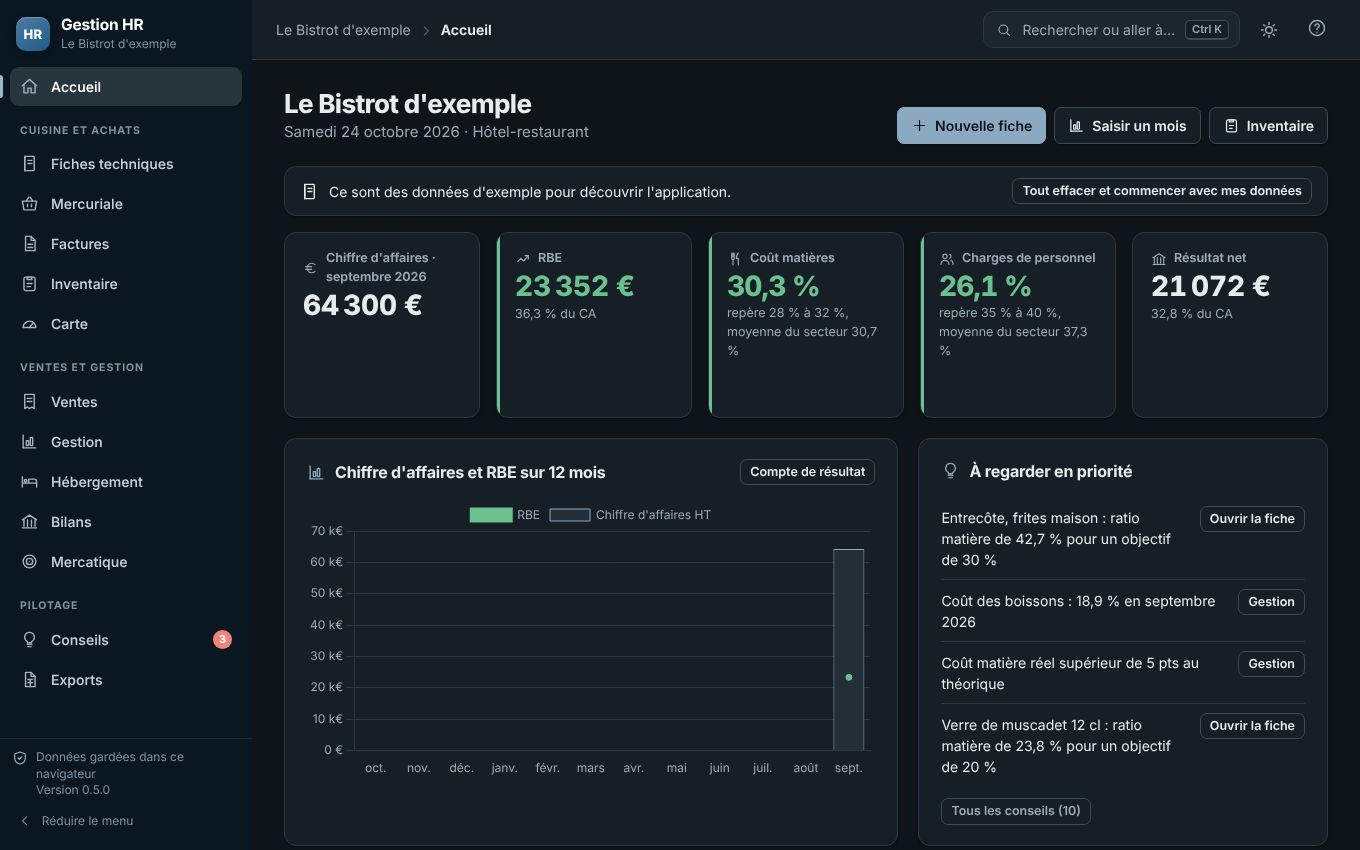
Task: Go to Fiches techniques page
Action: click(126, 164)
